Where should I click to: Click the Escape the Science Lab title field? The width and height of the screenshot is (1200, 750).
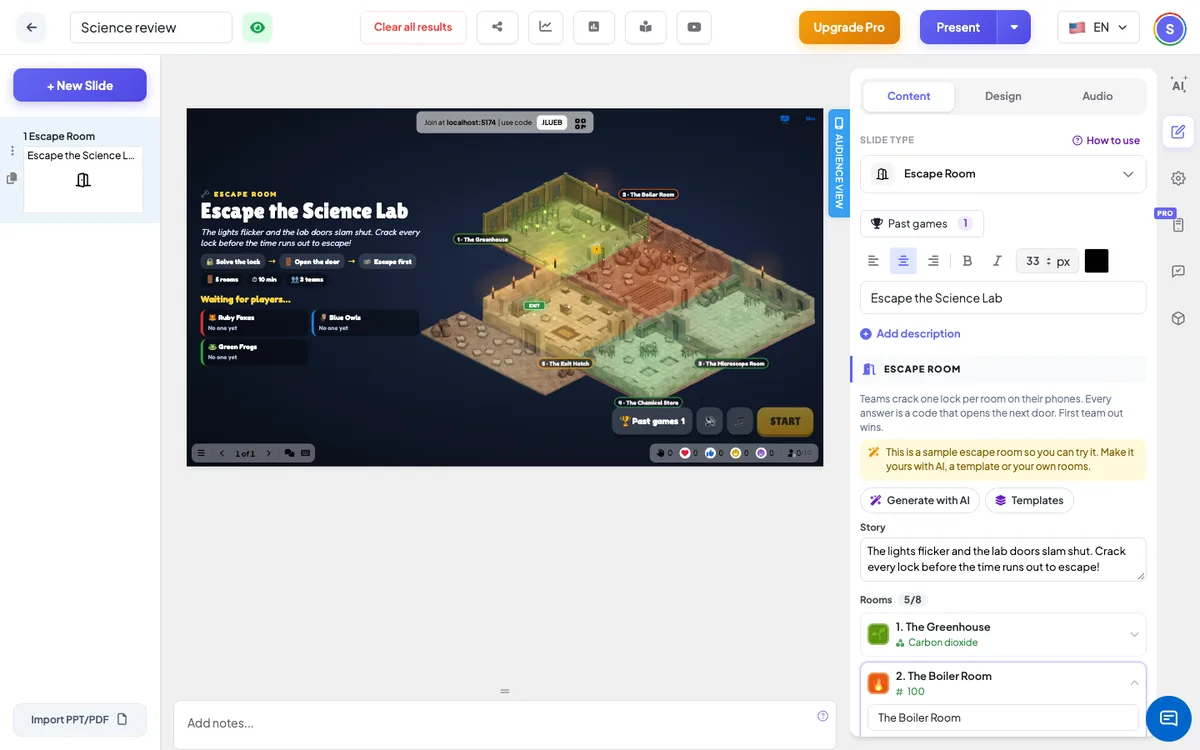[x=1003, y=298]
